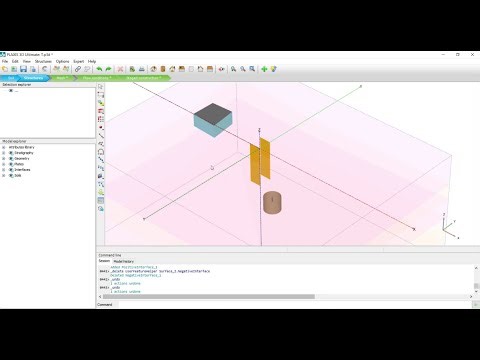Switch to the Staged construction mode tab
This screenshot has width=480, height=360.
point(143,78)
